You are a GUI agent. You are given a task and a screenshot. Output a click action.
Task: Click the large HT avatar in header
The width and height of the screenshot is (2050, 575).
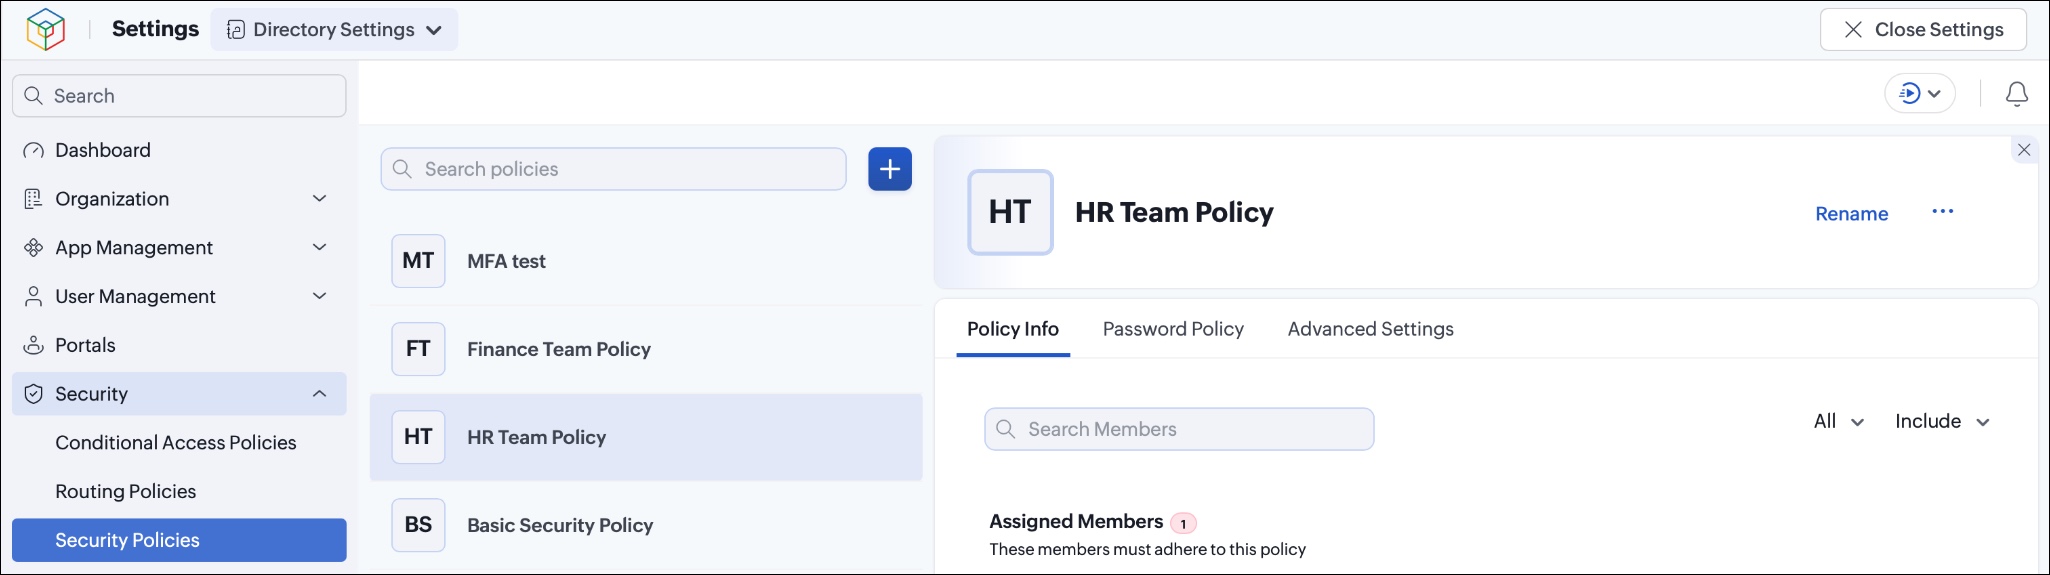click(x=1010, y=212)
